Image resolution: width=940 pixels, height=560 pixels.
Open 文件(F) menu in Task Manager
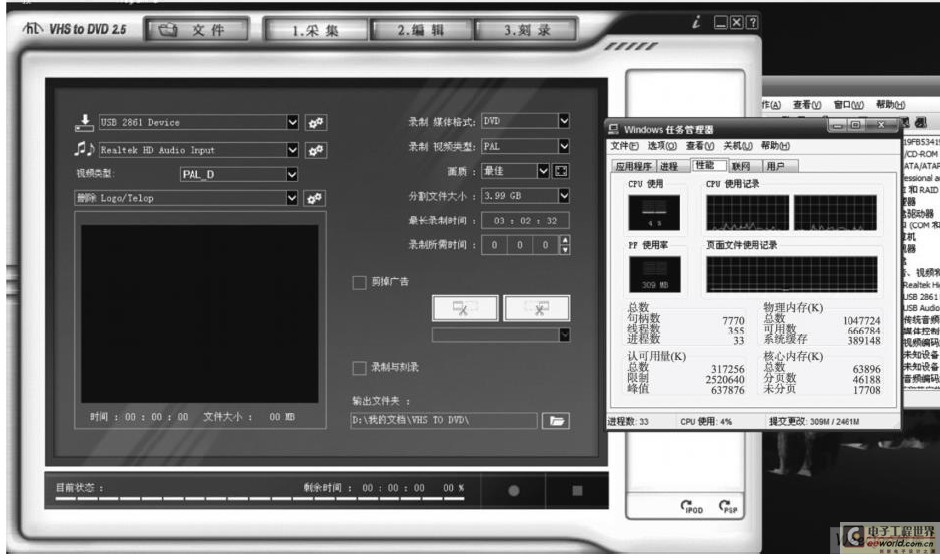(624, 146)
